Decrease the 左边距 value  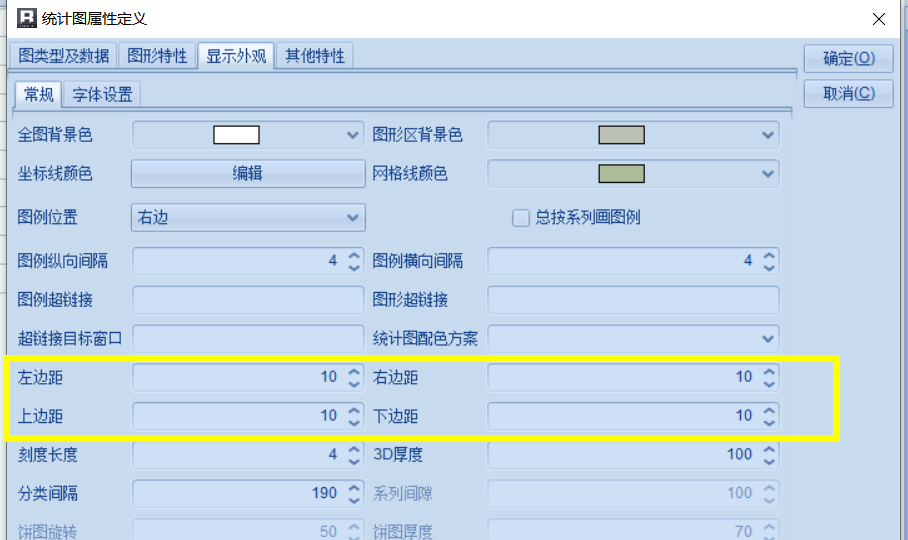coord(354,384)
